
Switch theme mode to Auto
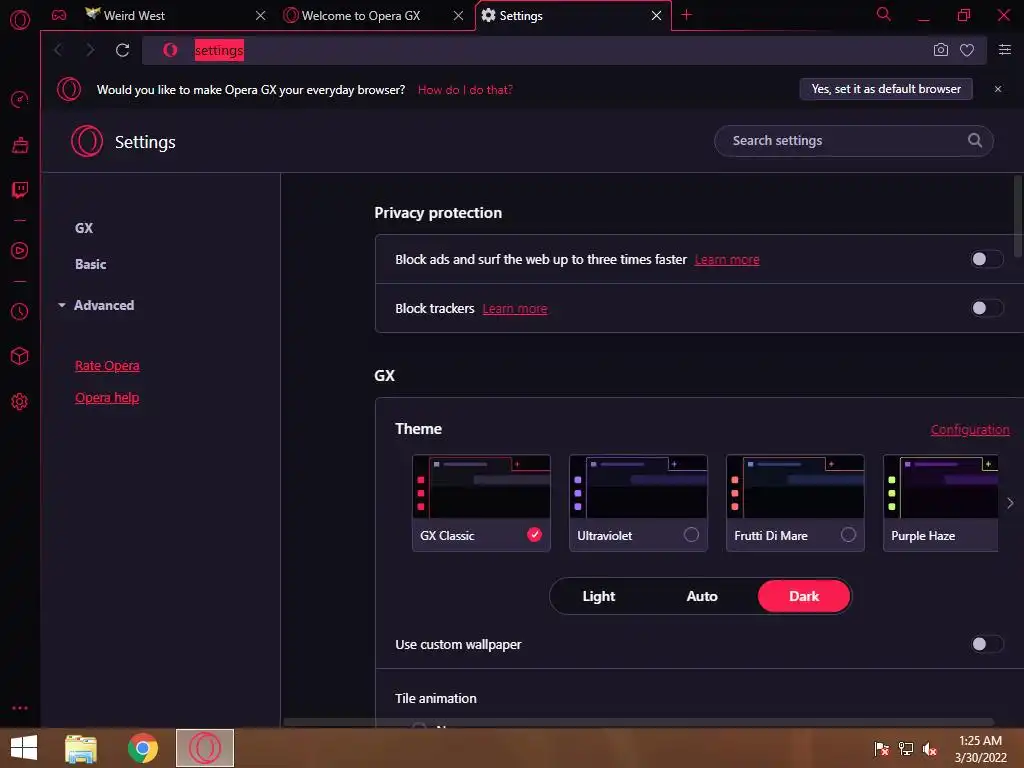click(x=702, y=596)
